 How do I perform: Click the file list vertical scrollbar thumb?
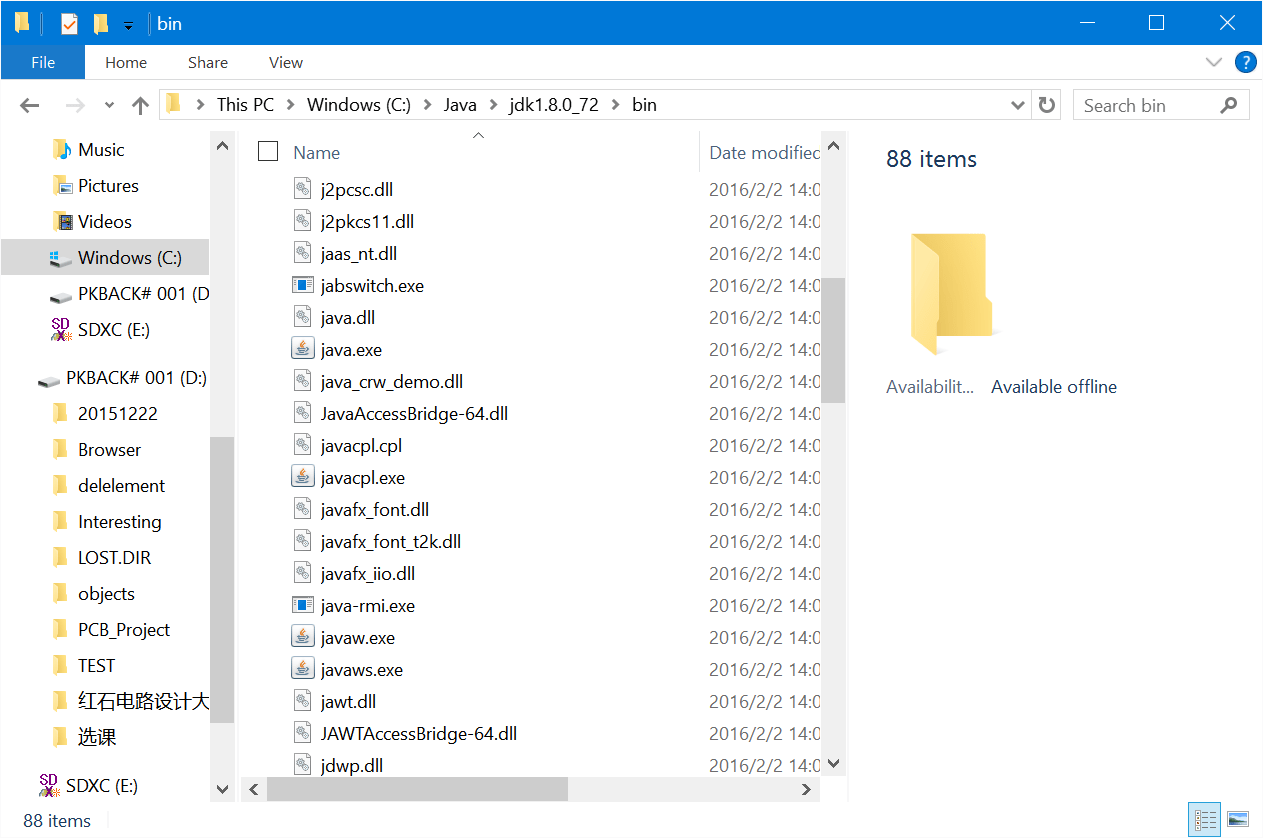point(833,340)
